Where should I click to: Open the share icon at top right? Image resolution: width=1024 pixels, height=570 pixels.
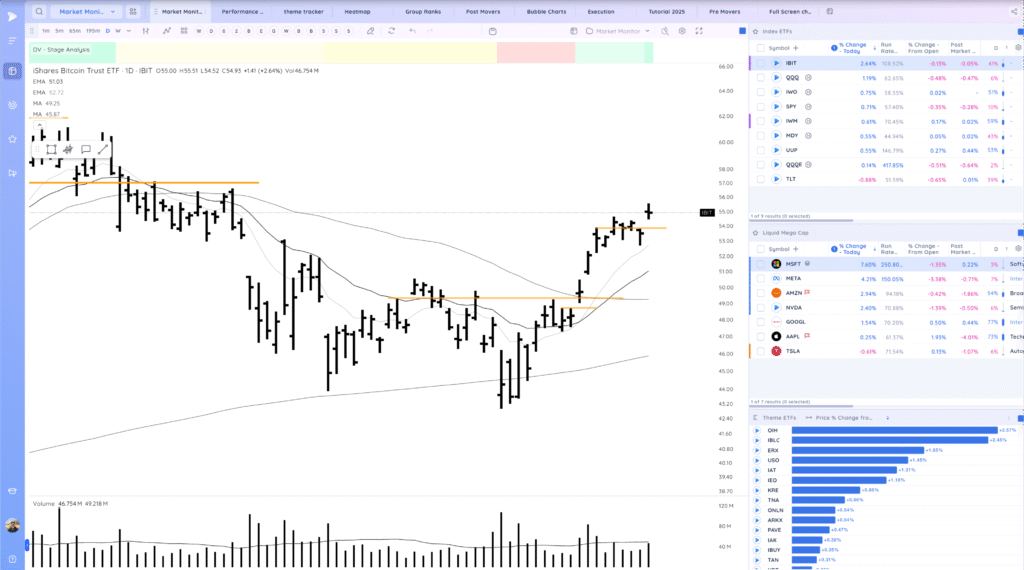click(x=1014, y=12)
